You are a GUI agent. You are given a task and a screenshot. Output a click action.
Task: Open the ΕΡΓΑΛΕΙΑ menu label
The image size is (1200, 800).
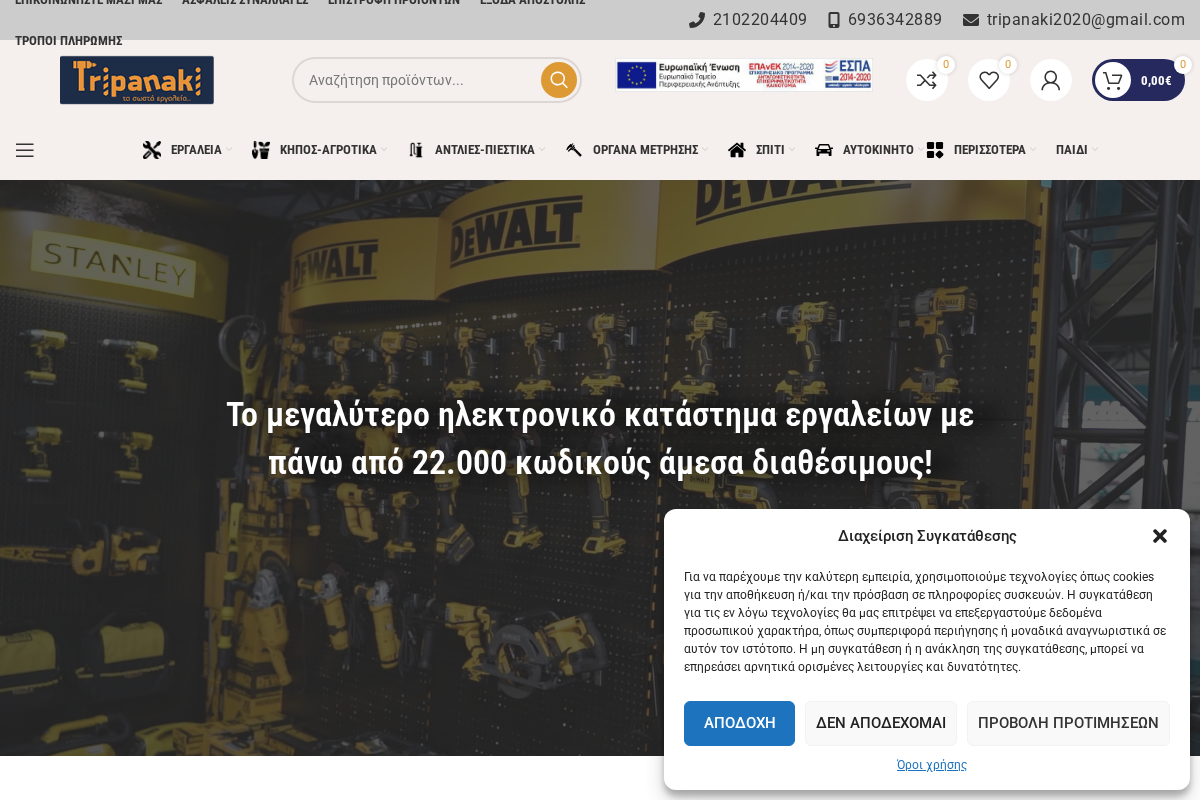click(196, 150)
